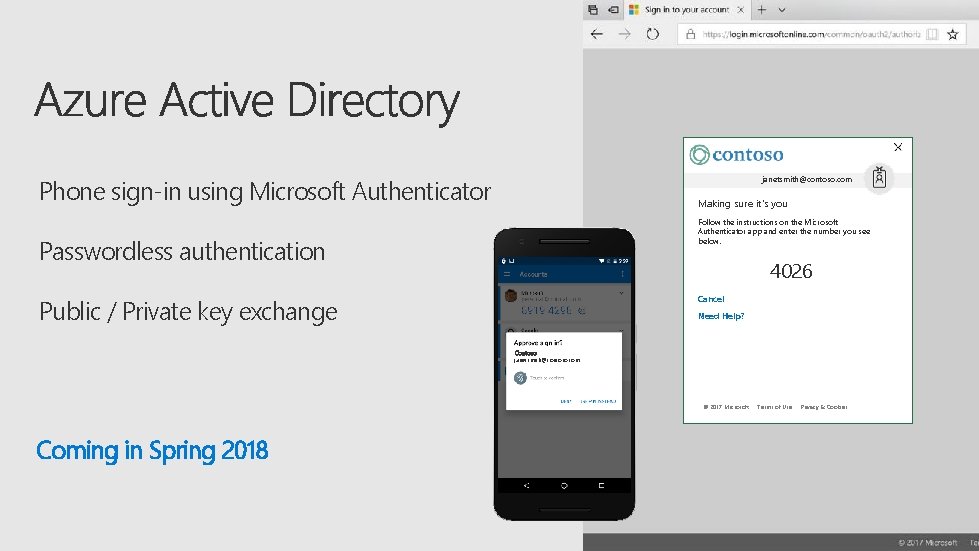Click the browser forward arrow
The width and height of the screenshot is (979, 551).
pos(624,34)
